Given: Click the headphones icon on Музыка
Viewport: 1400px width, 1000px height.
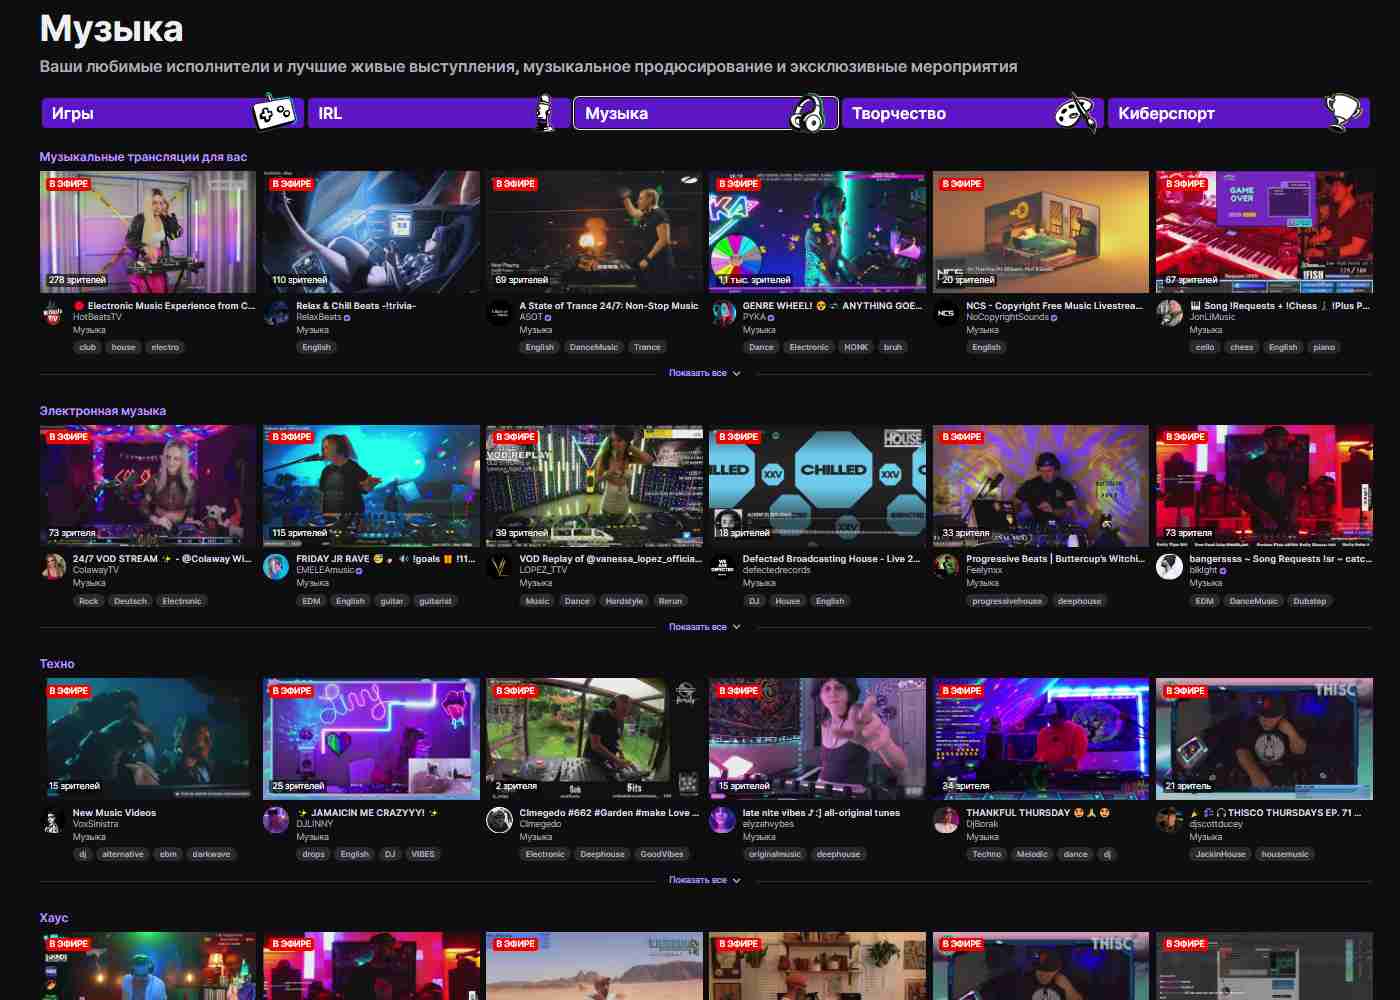Looking at the screenshot, I should 810,114.
